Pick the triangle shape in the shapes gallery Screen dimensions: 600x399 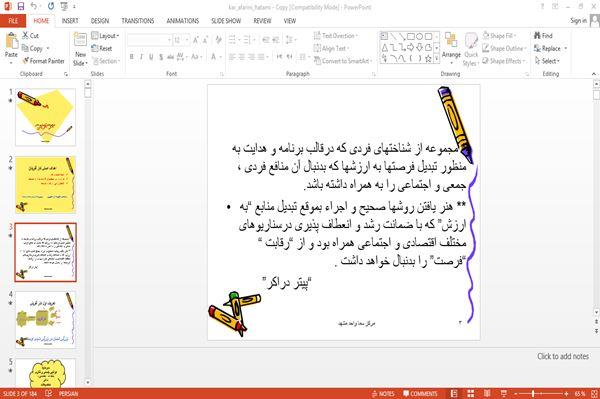(x=384, y=47)
